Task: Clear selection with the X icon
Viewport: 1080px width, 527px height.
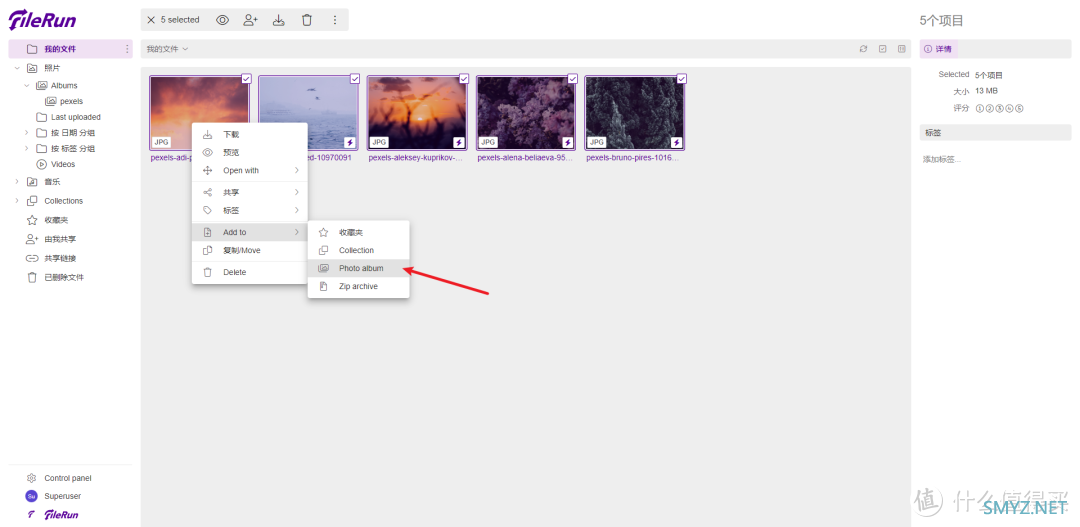Action: point(151,20)
